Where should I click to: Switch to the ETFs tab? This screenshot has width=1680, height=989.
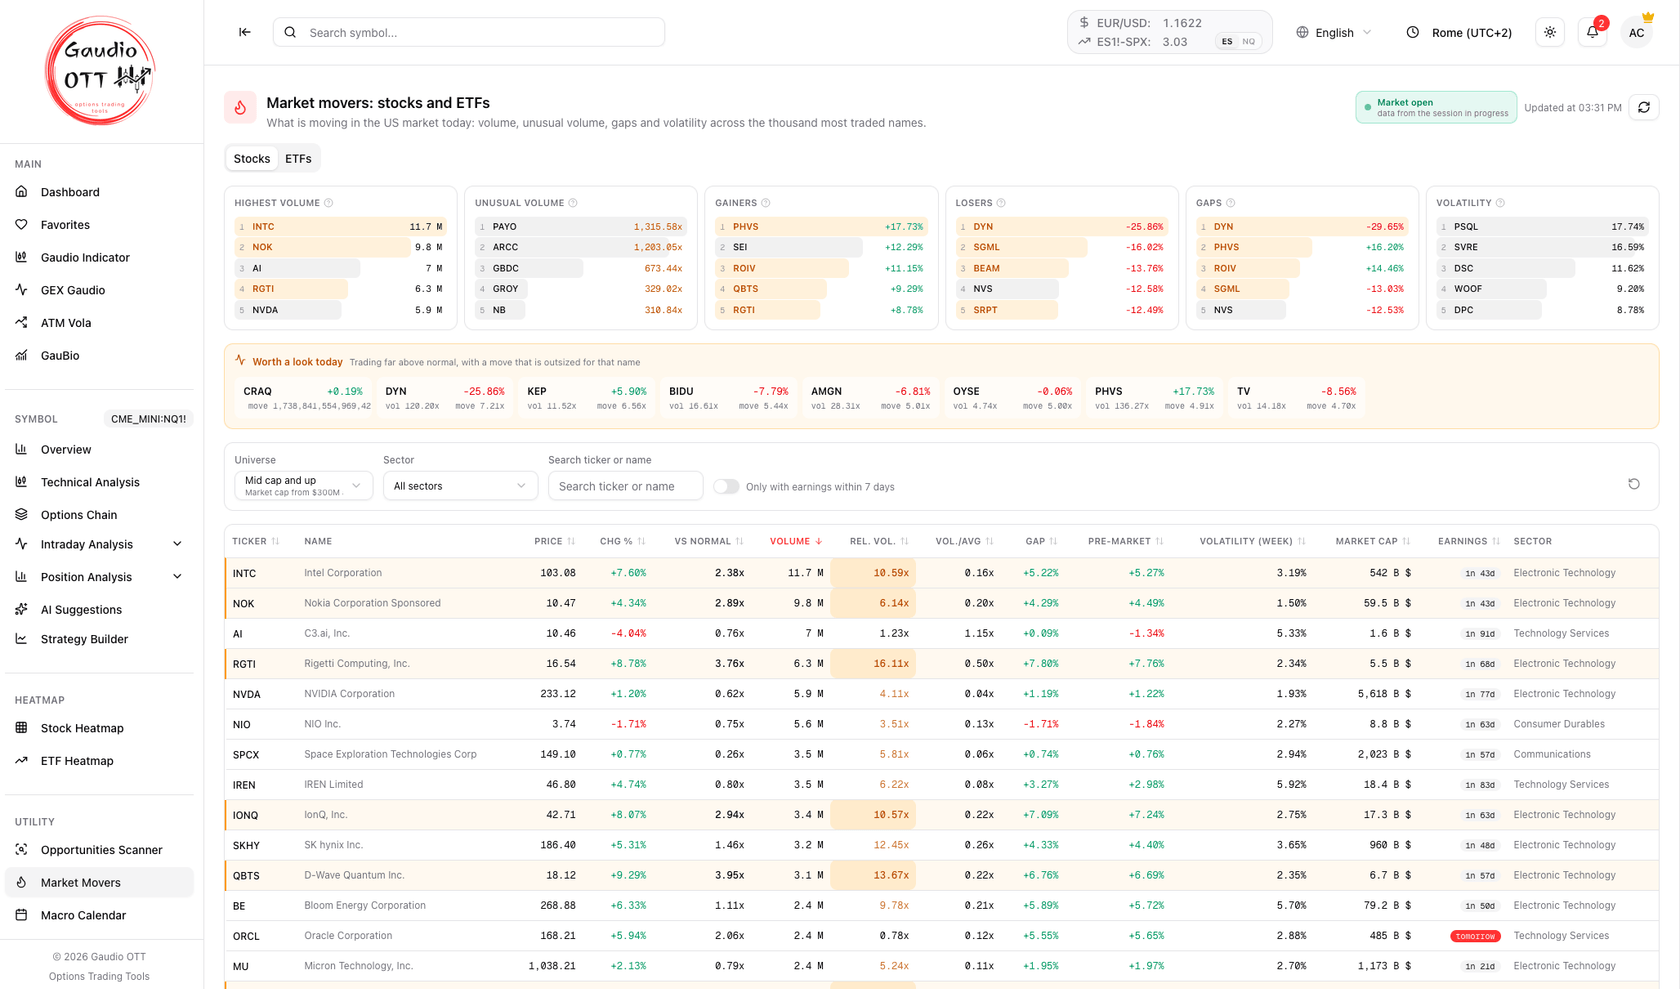click(x=298, y=159)
